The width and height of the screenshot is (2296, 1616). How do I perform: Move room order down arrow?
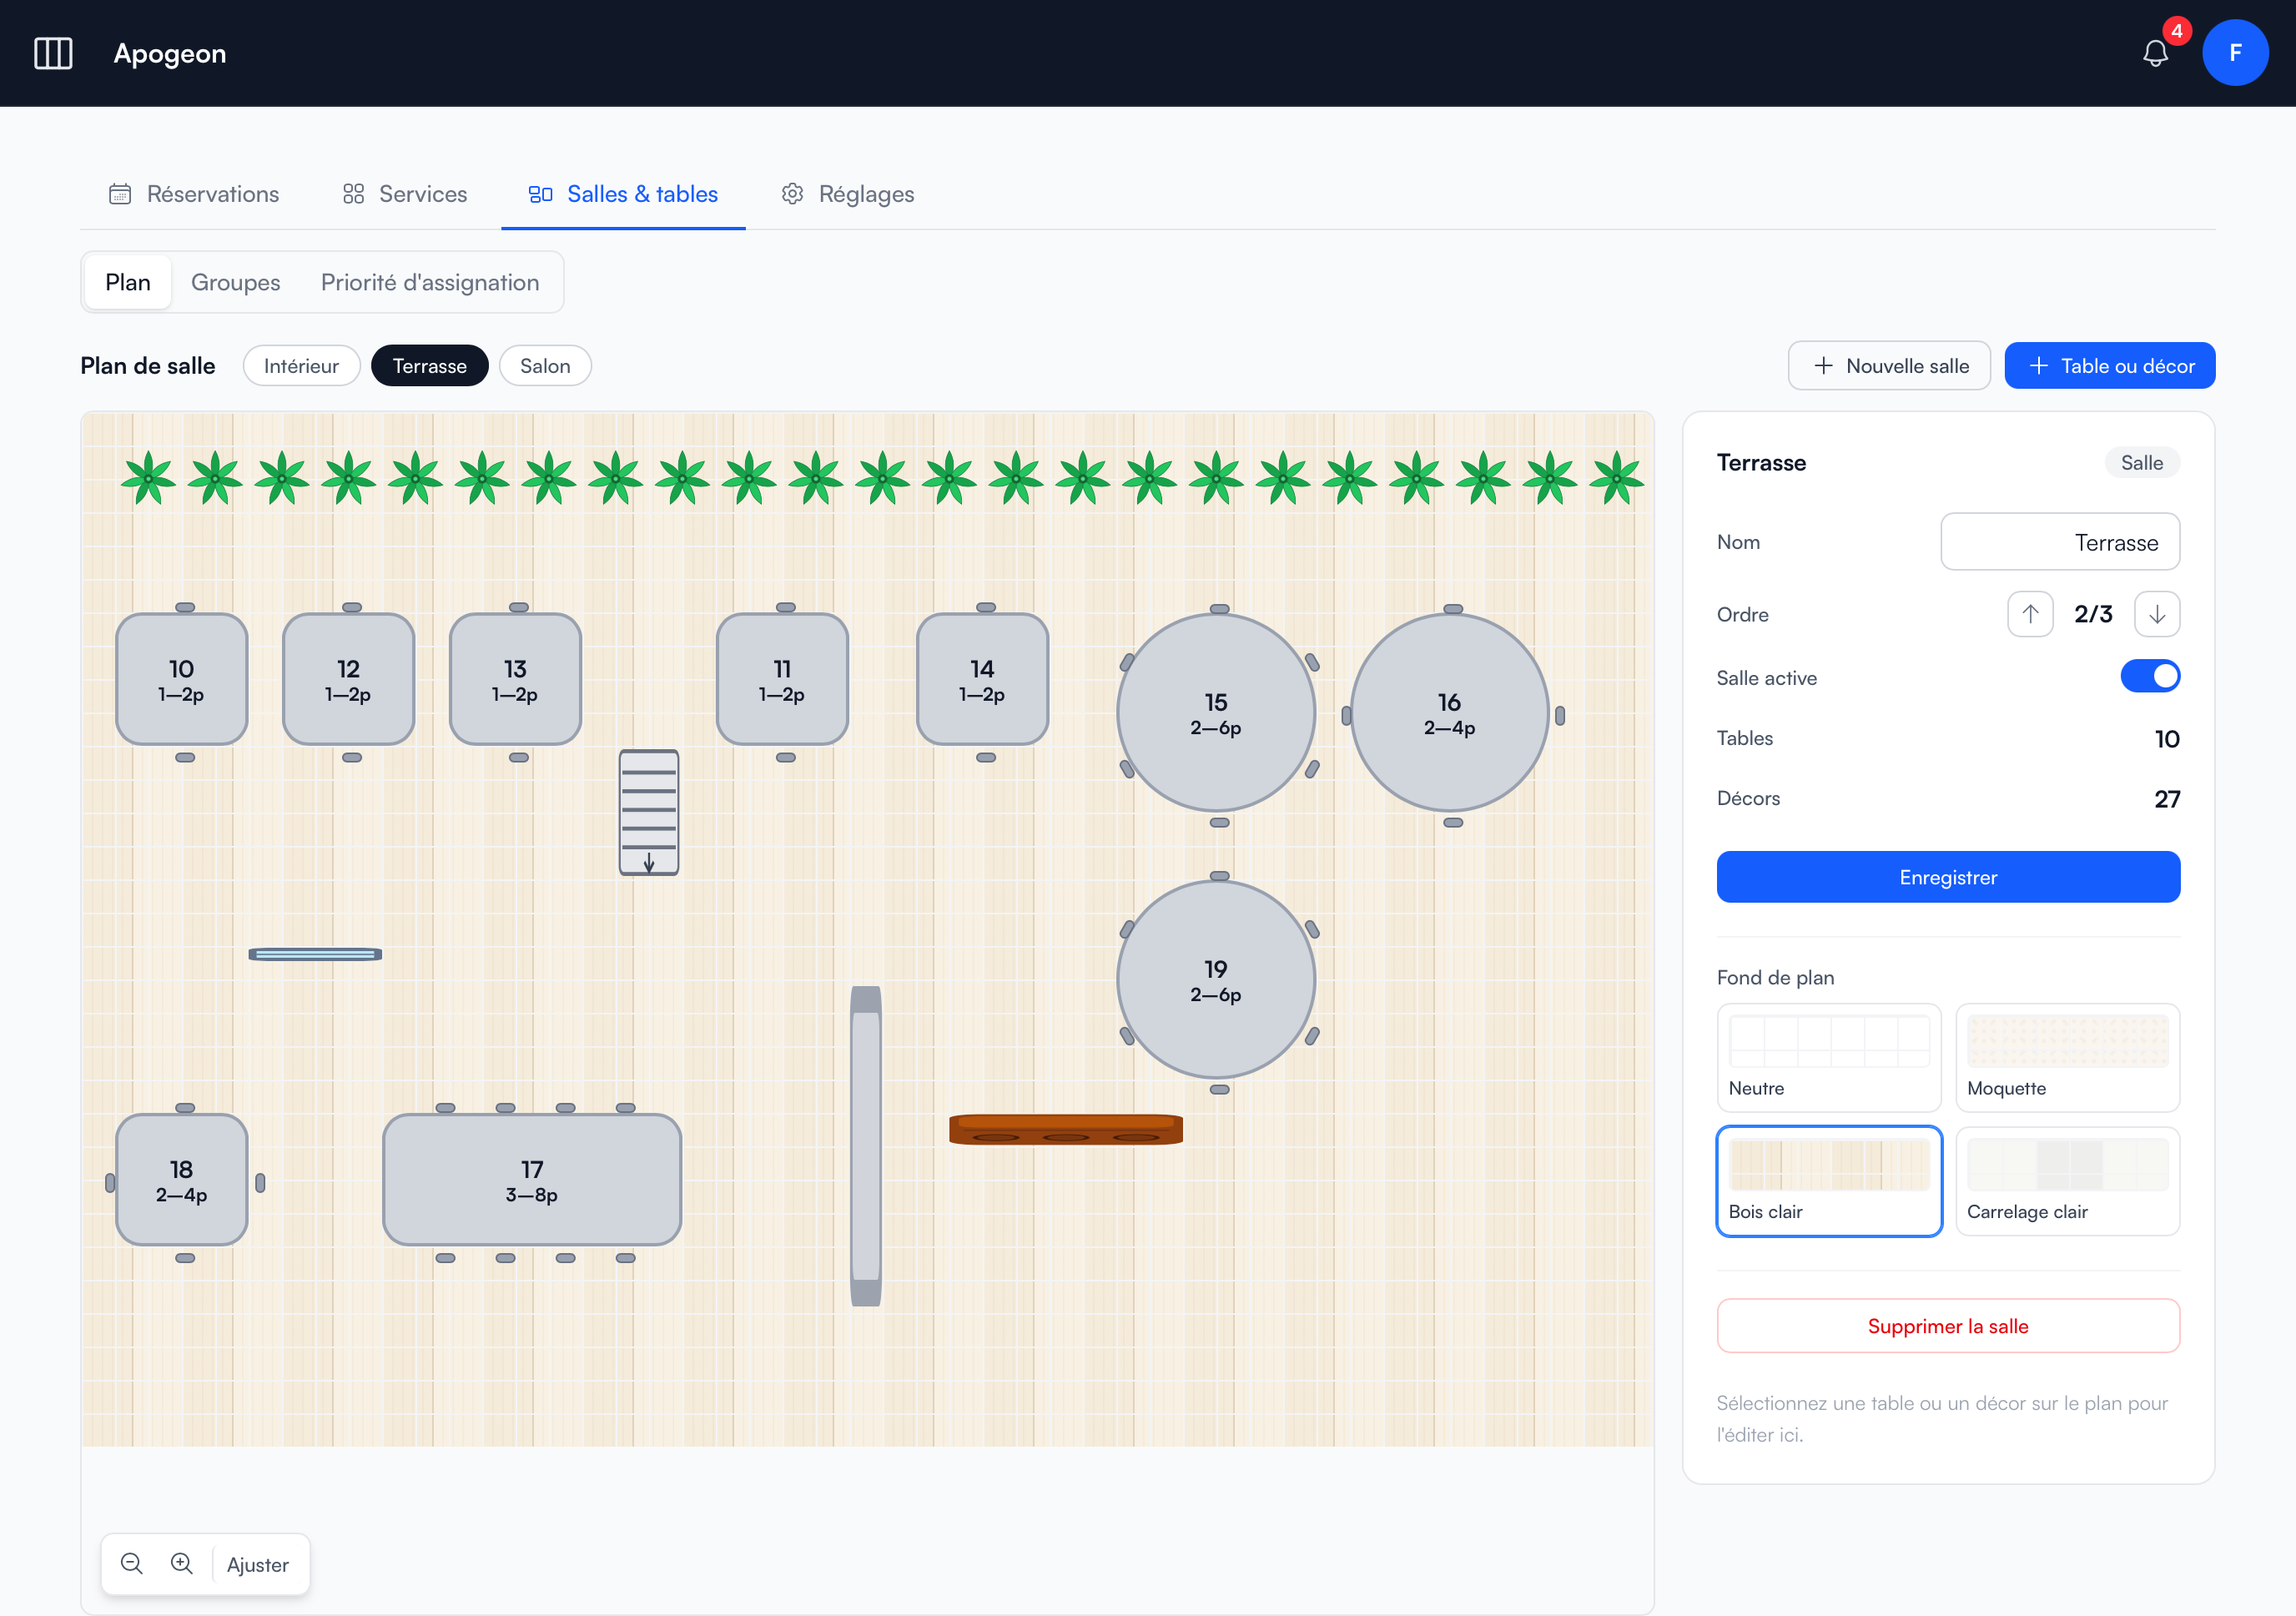coord(2157,614)
